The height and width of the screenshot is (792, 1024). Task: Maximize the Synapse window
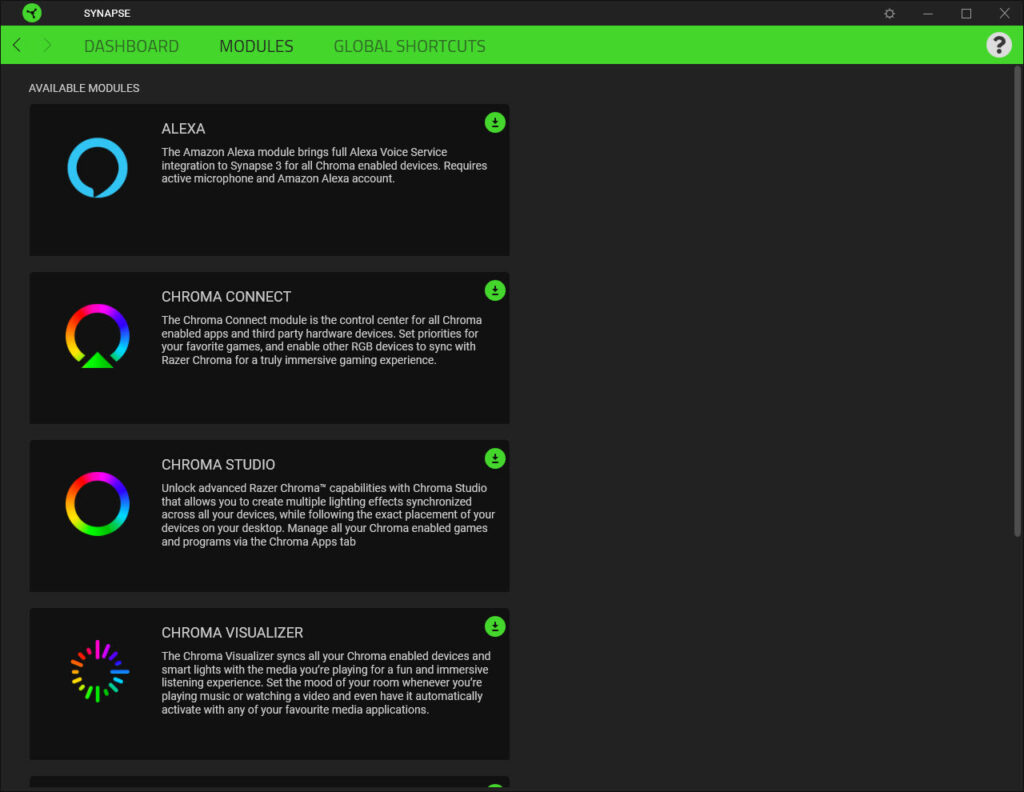[966, 13]
